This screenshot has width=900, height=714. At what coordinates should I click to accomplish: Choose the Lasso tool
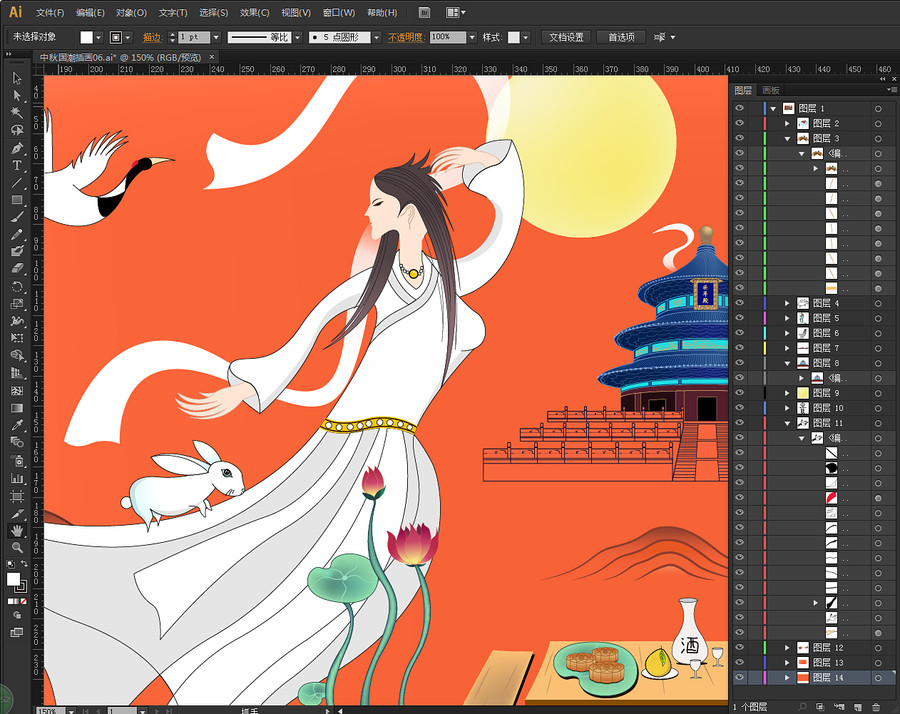17,130
